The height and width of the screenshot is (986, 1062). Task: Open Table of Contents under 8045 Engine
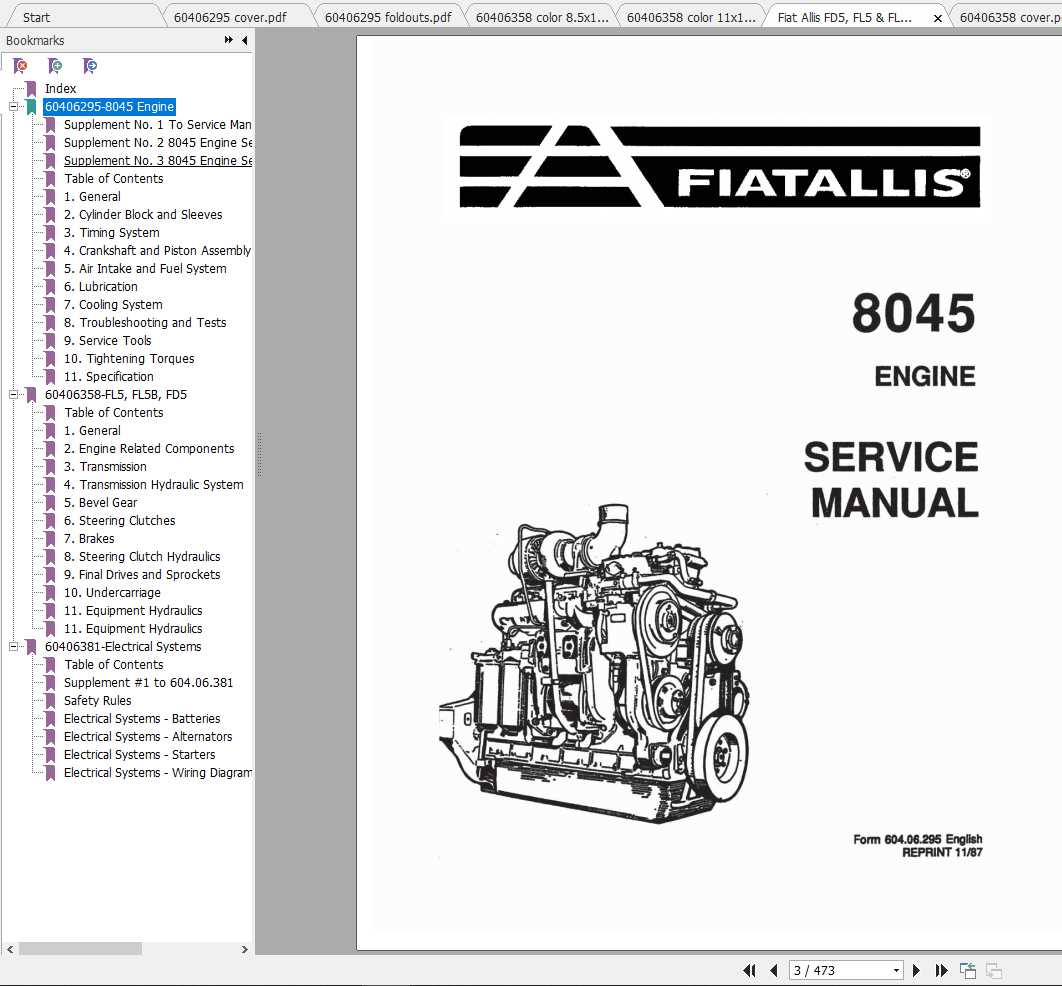114,178
